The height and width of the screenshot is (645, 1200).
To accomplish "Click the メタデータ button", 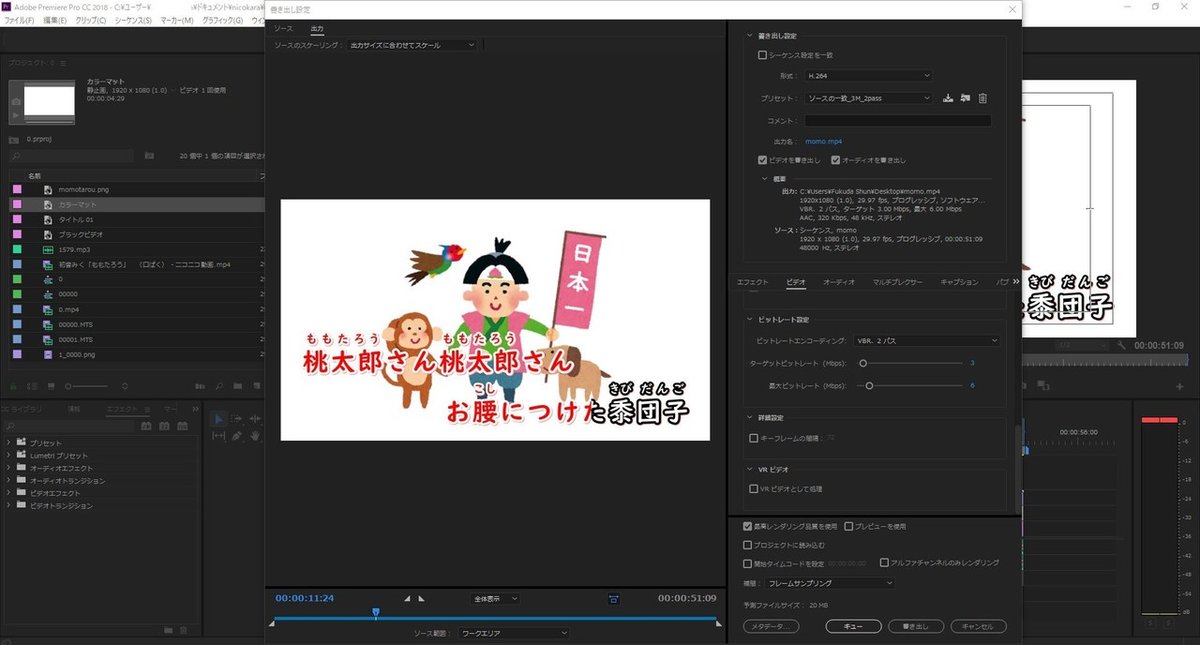I will (771, 627).
